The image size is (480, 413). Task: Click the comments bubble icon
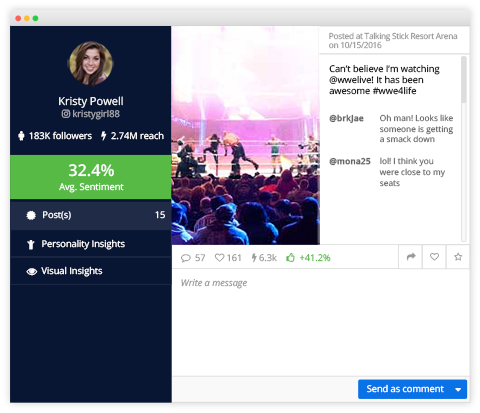tap(186, 258)
